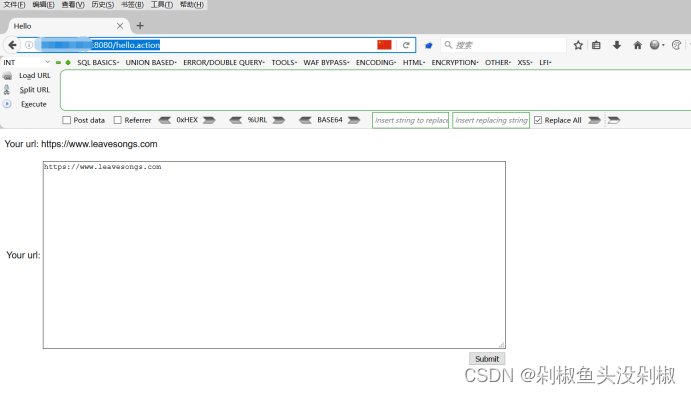Close the Hello tab
The width and height of the screenshot is (691, 394).
point(120,26)
